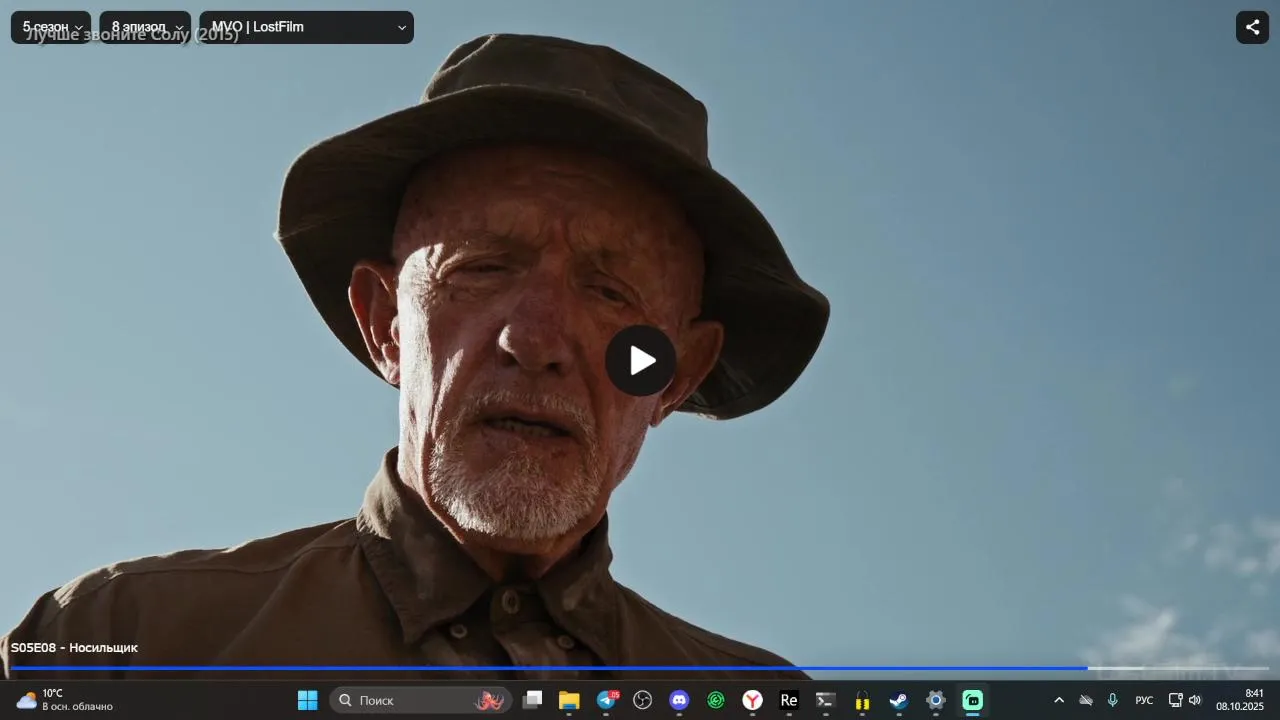Screen dimensions: 1280x720
Task: Open File Explorer from the taskbar
Action: click(x=569, y=700)
